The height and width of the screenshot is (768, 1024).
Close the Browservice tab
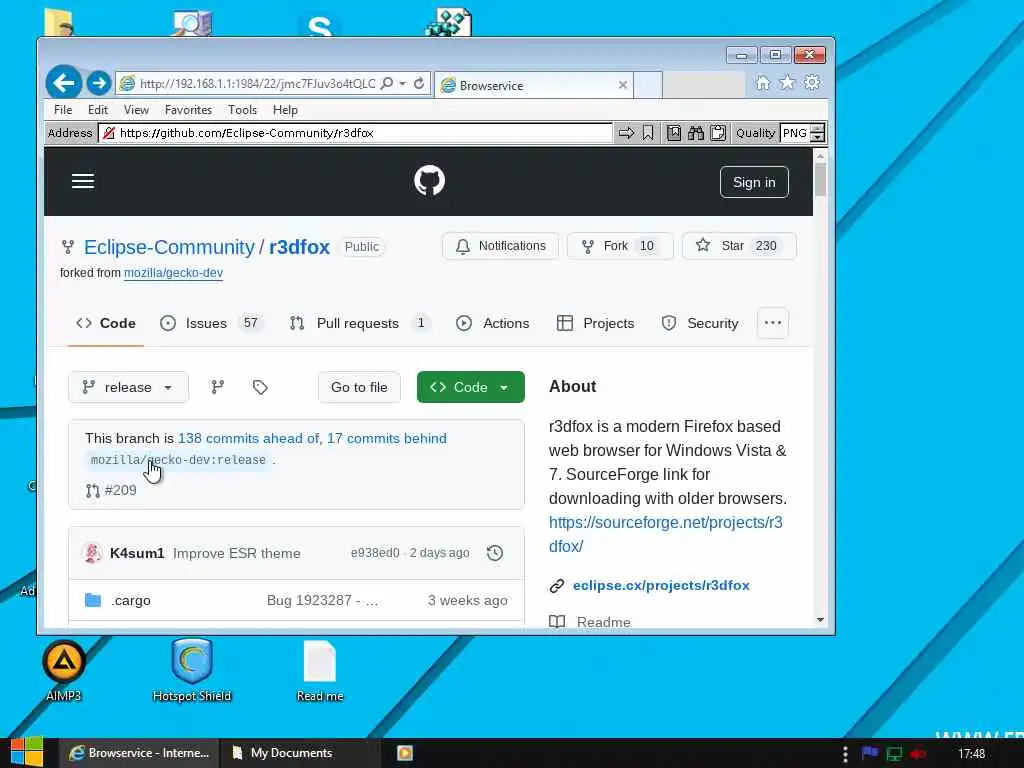pyautogui.click(x=622, y=85)
